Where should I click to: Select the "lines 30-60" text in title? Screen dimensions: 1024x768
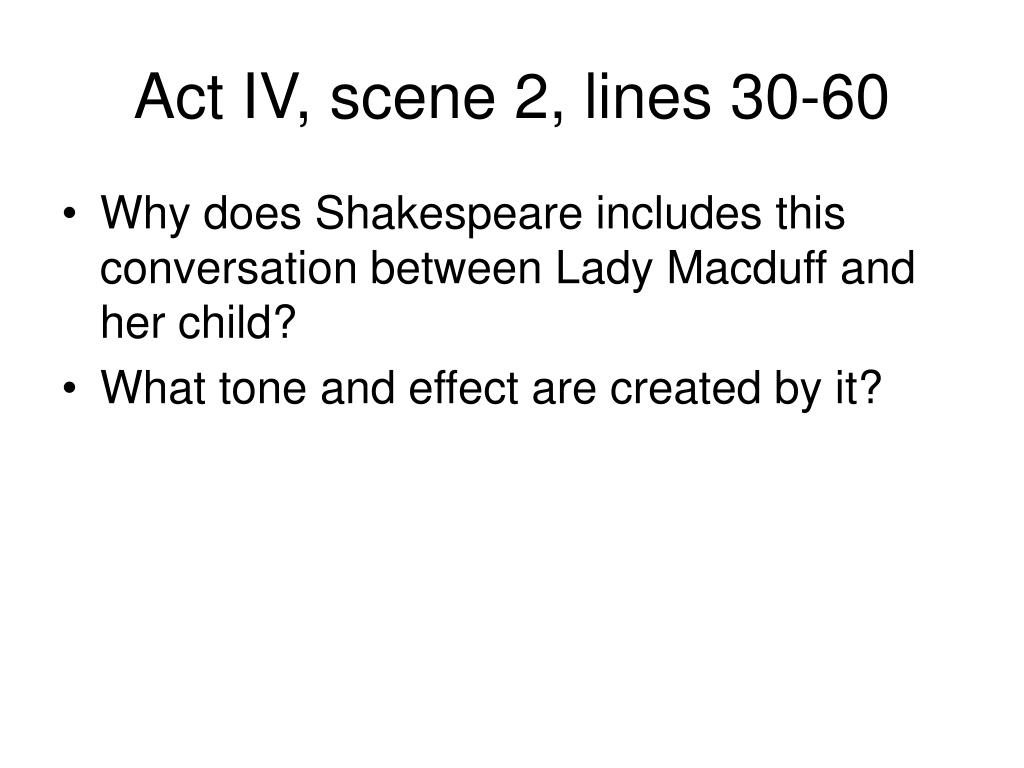736,97
